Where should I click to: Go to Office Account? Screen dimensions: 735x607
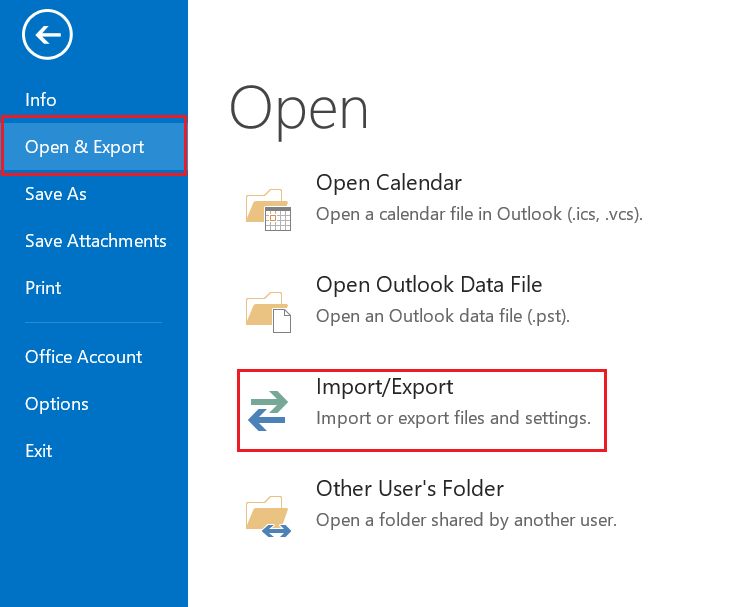point(84,357)
